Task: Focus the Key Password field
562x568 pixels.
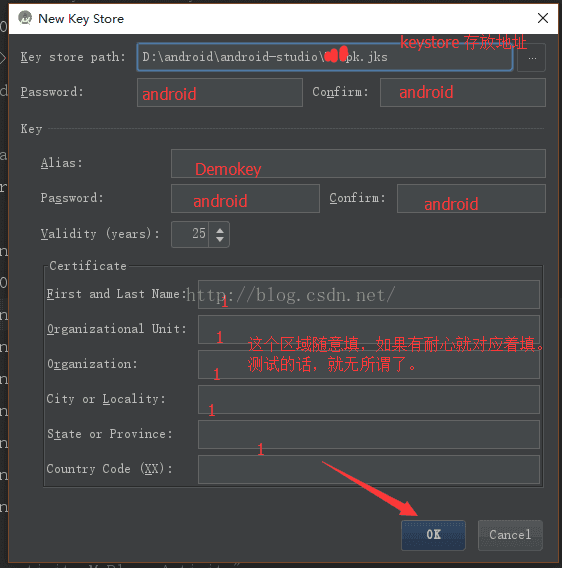Action: click(x=245, y=198)
